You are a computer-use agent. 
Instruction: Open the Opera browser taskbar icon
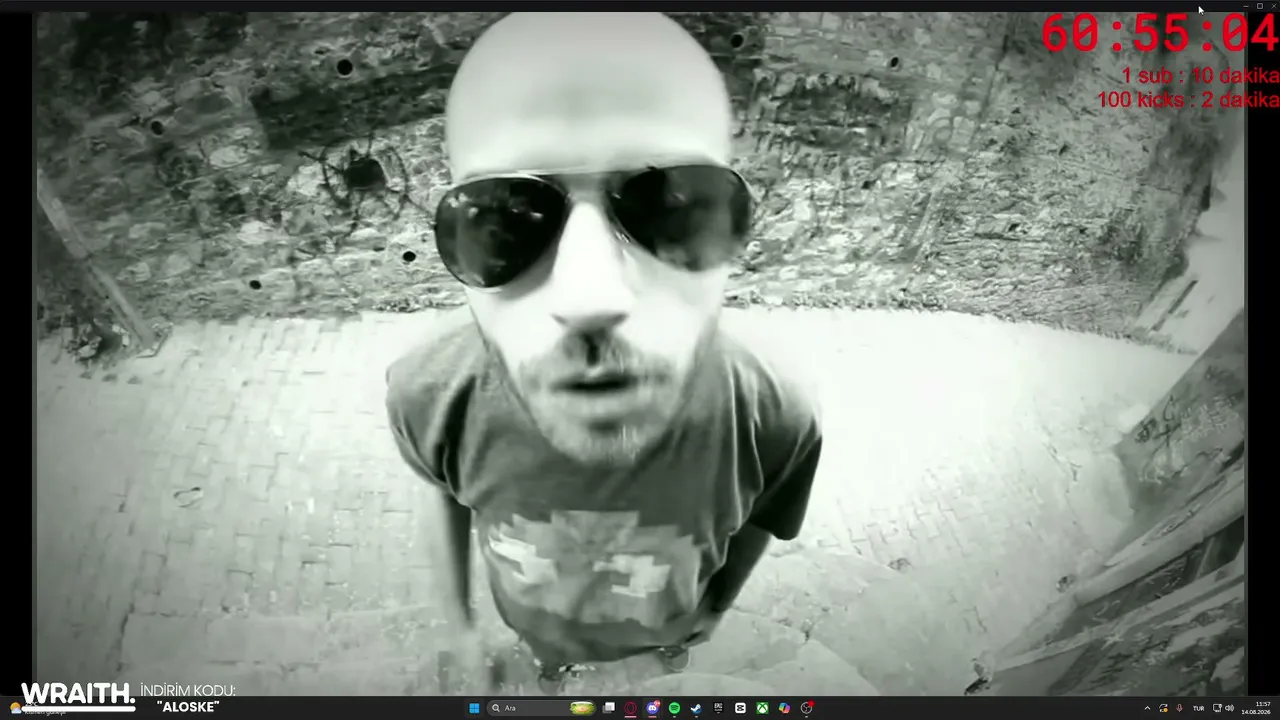point(631,708)
